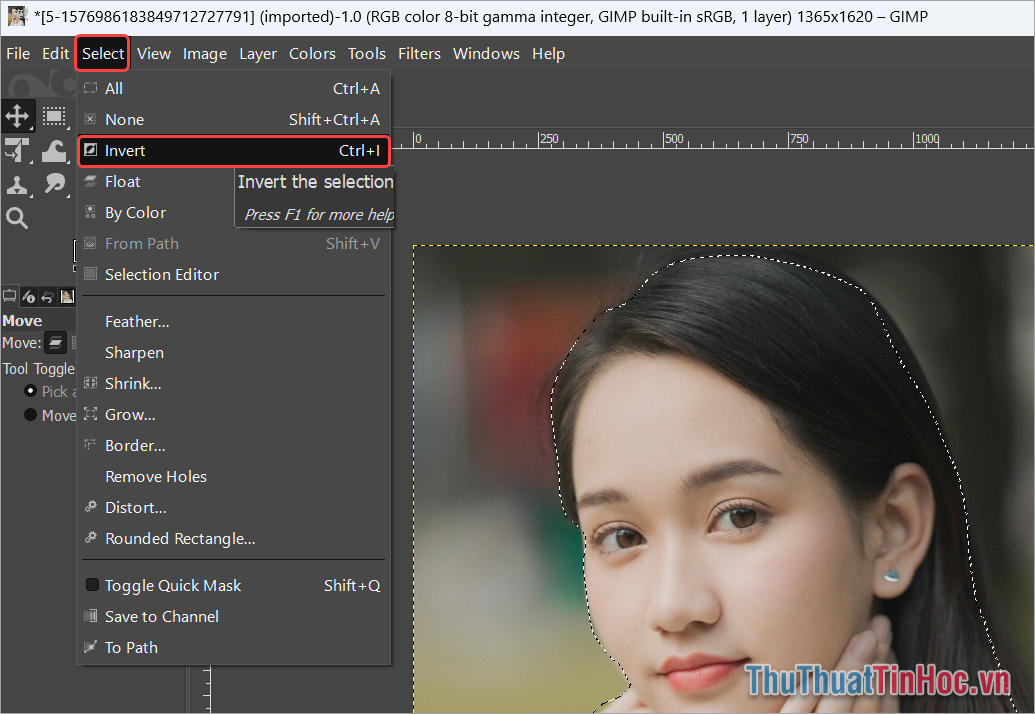Open the View menu
1035x714 pixels.
(x=154, y=53)
